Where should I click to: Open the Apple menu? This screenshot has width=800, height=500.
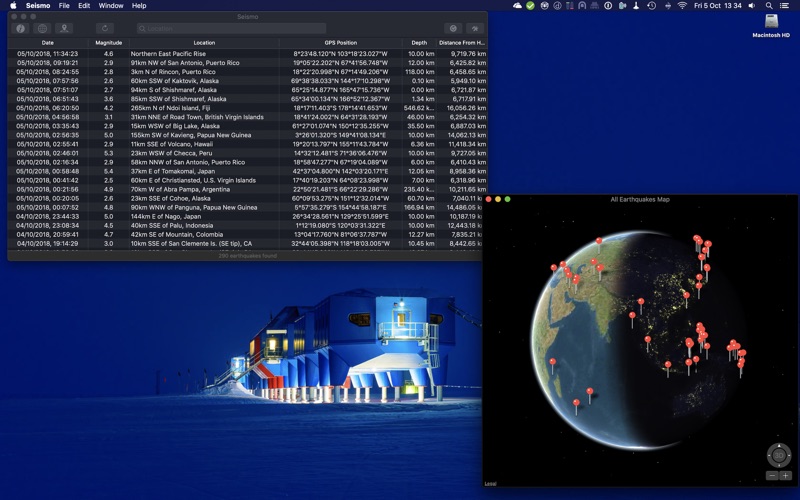[x=13, y=6]
